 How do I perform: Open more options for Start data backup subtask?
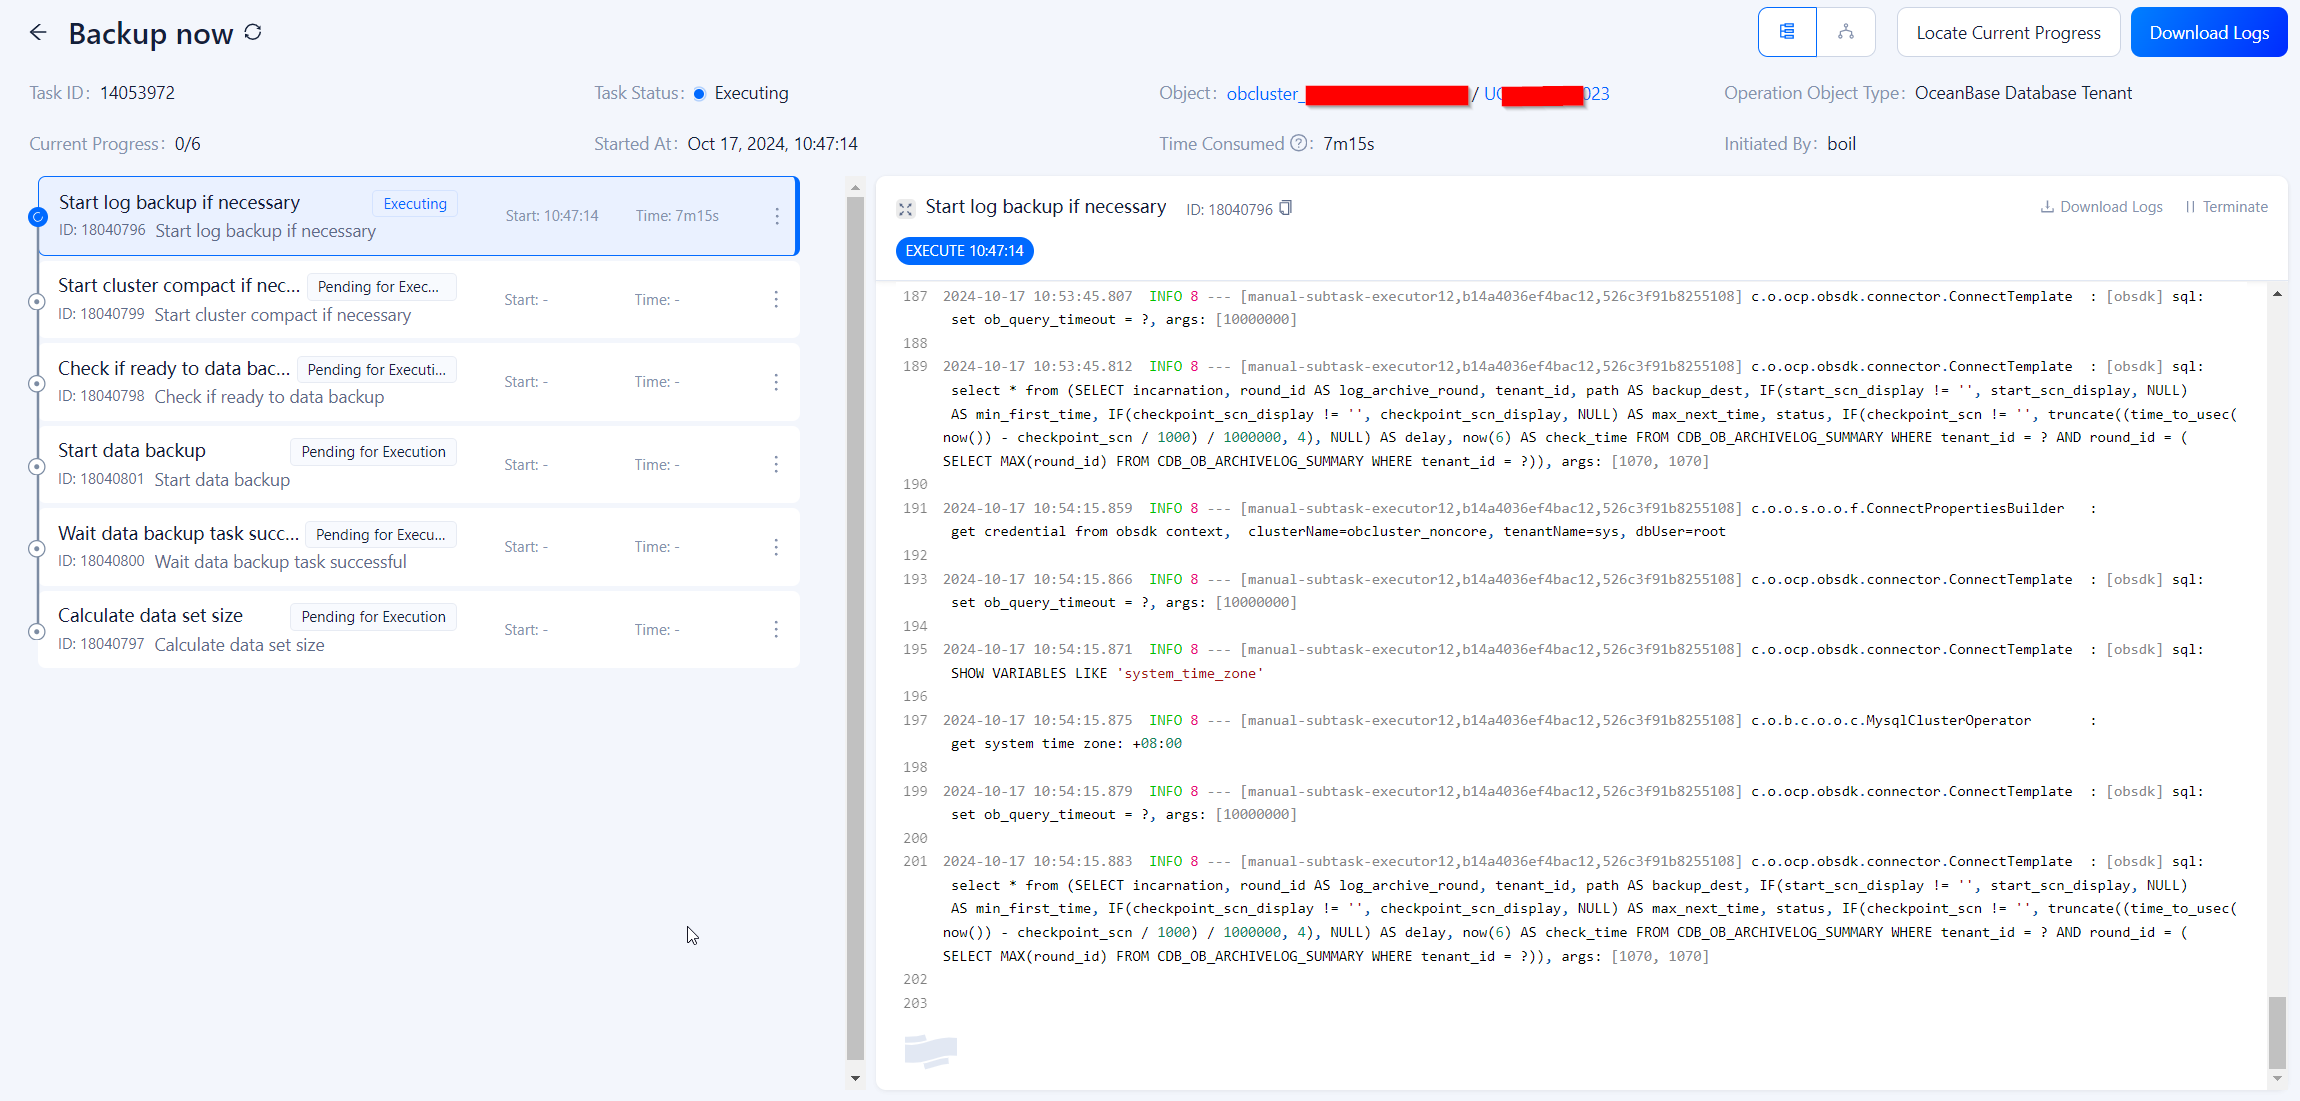776,464
